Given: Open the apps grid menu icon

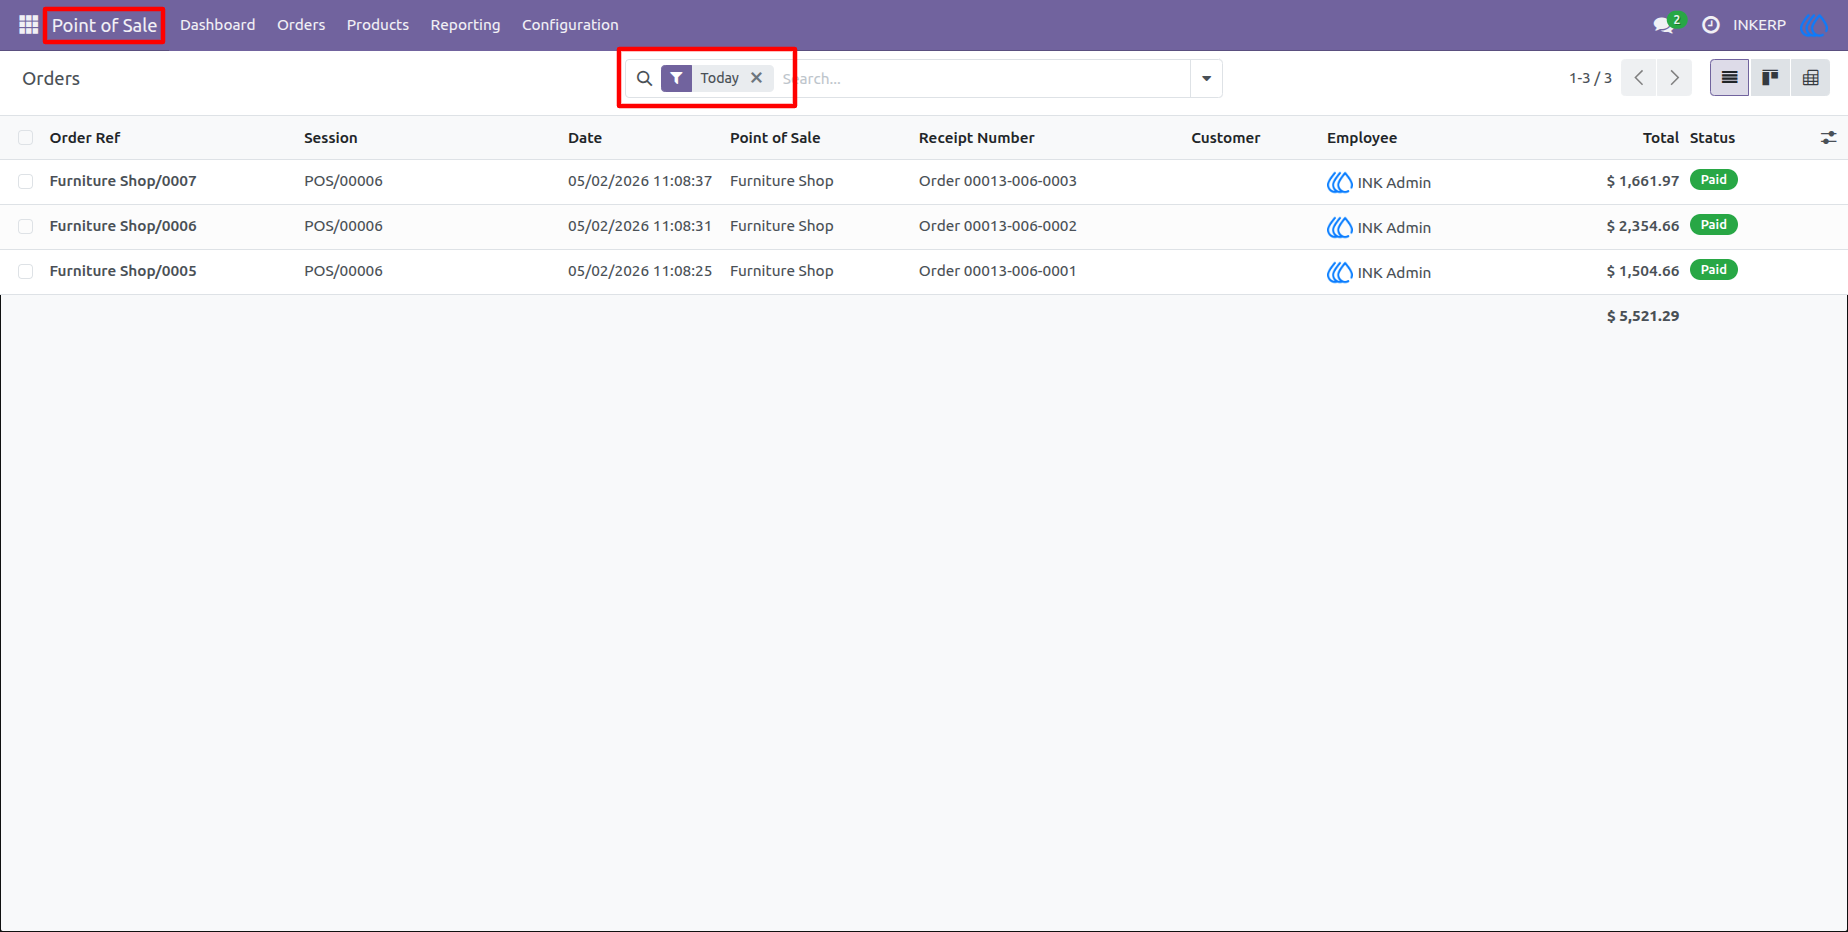Looking at the screenshot, I should [28, 24].
